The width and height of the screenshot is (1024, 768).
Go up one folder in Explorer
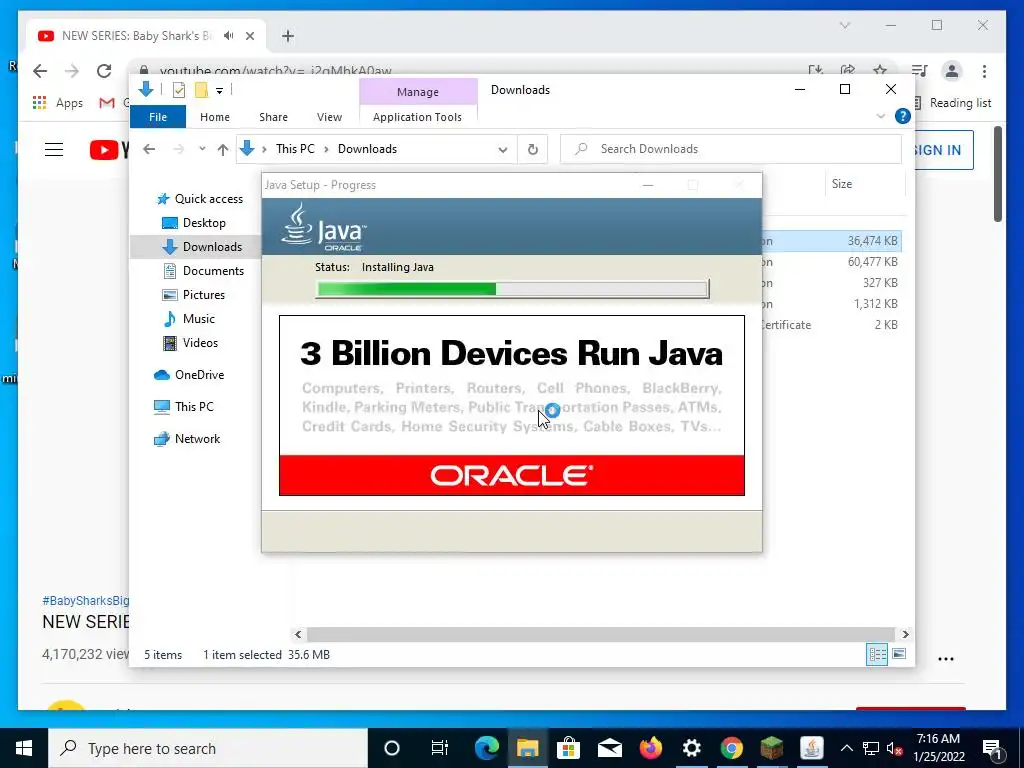click(223, 150)
